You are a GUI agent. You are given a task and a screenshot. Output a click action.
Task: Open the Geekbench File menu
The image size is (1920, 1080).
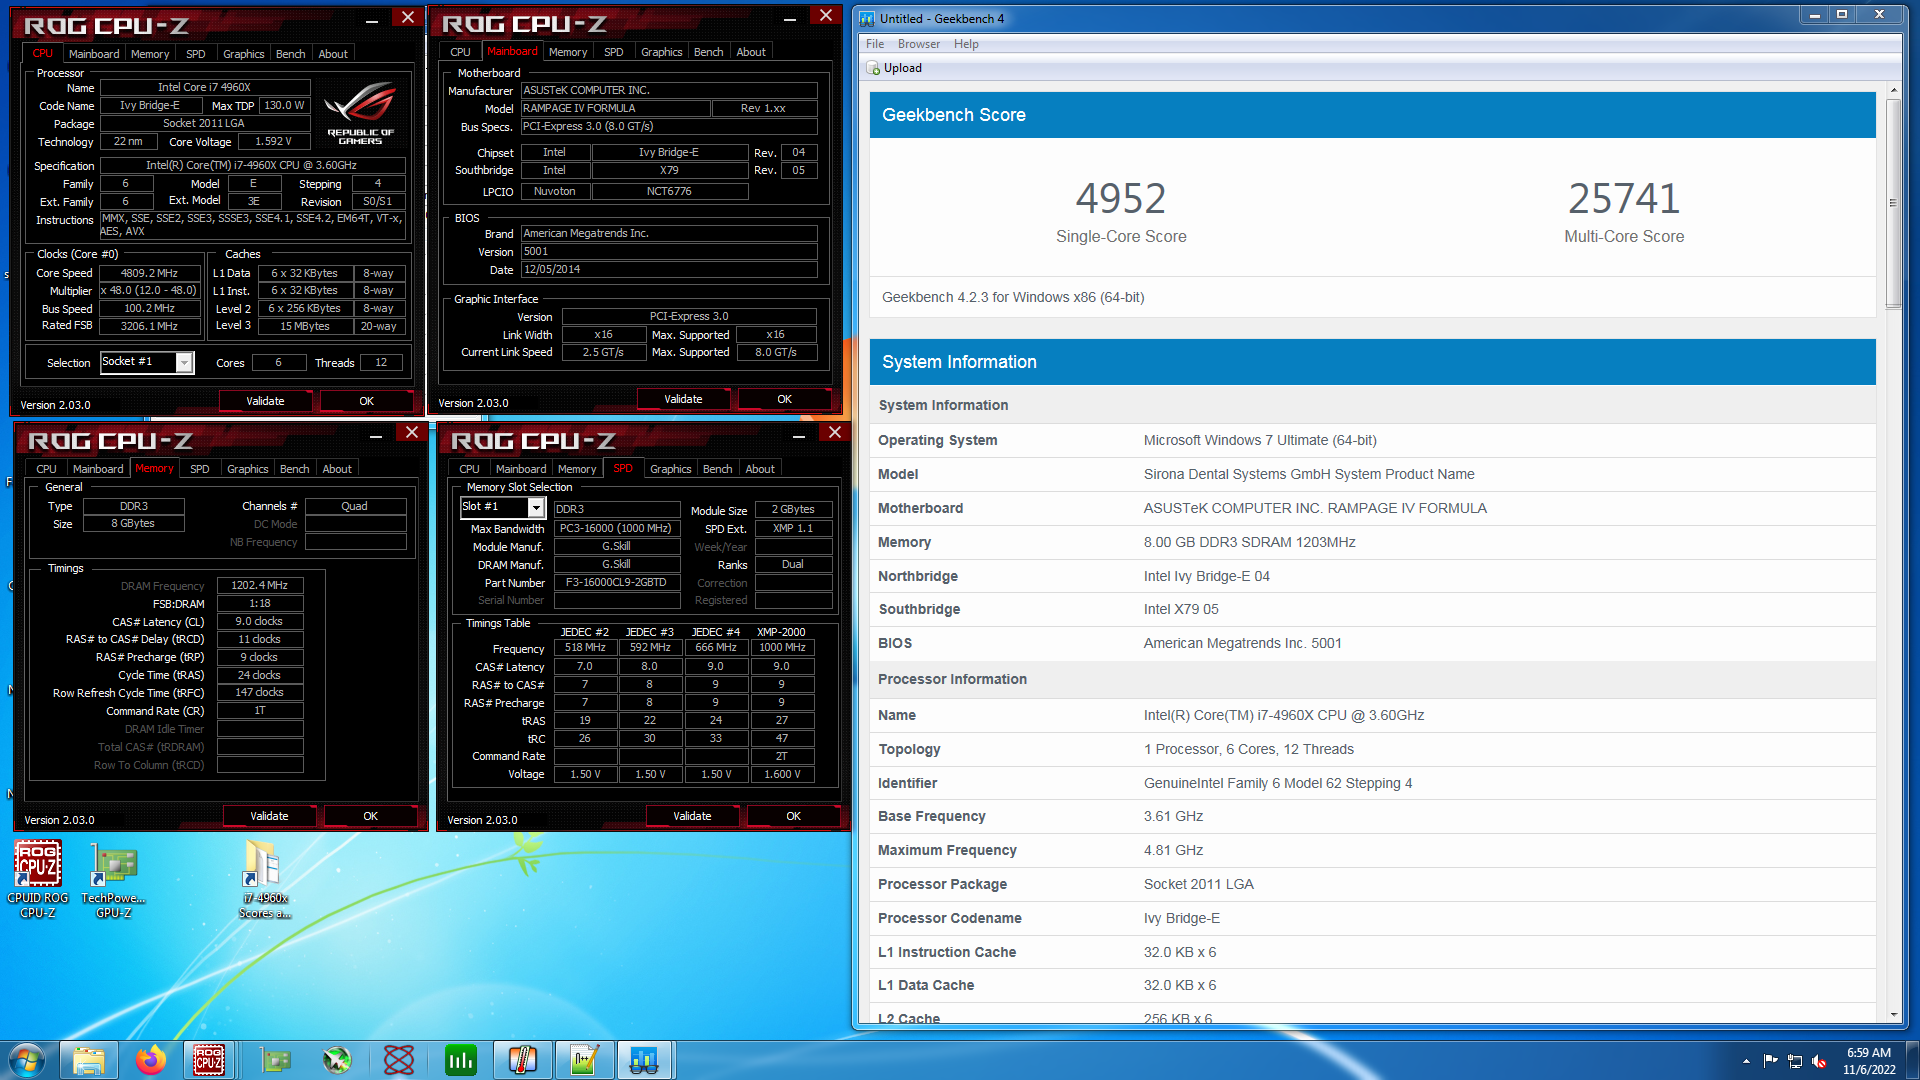click(875, 44)
